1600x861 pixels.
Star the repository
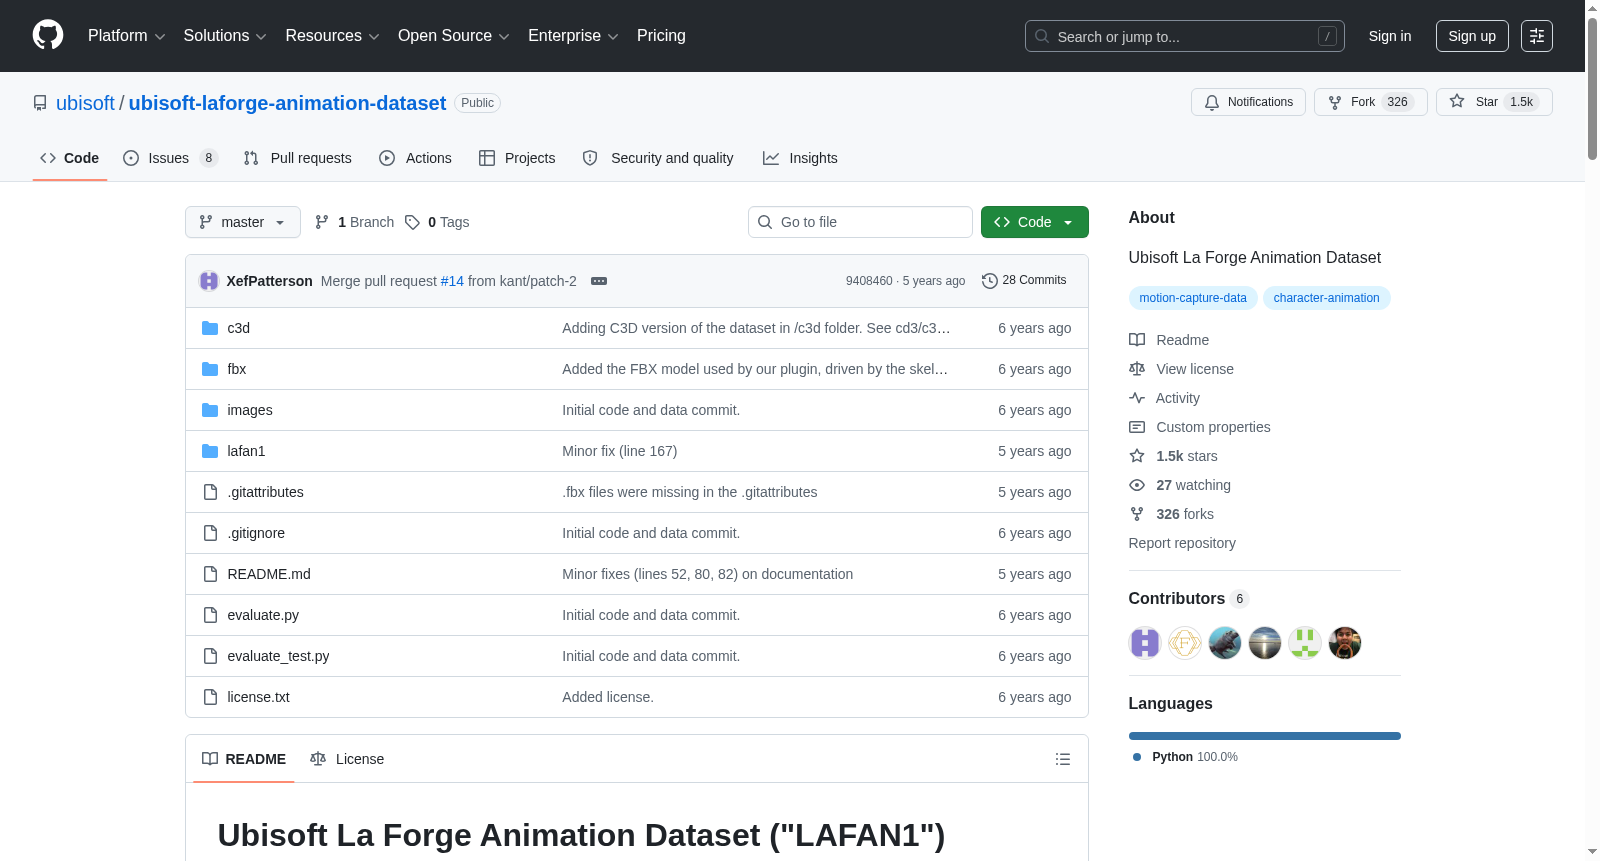click(1494, 102)
